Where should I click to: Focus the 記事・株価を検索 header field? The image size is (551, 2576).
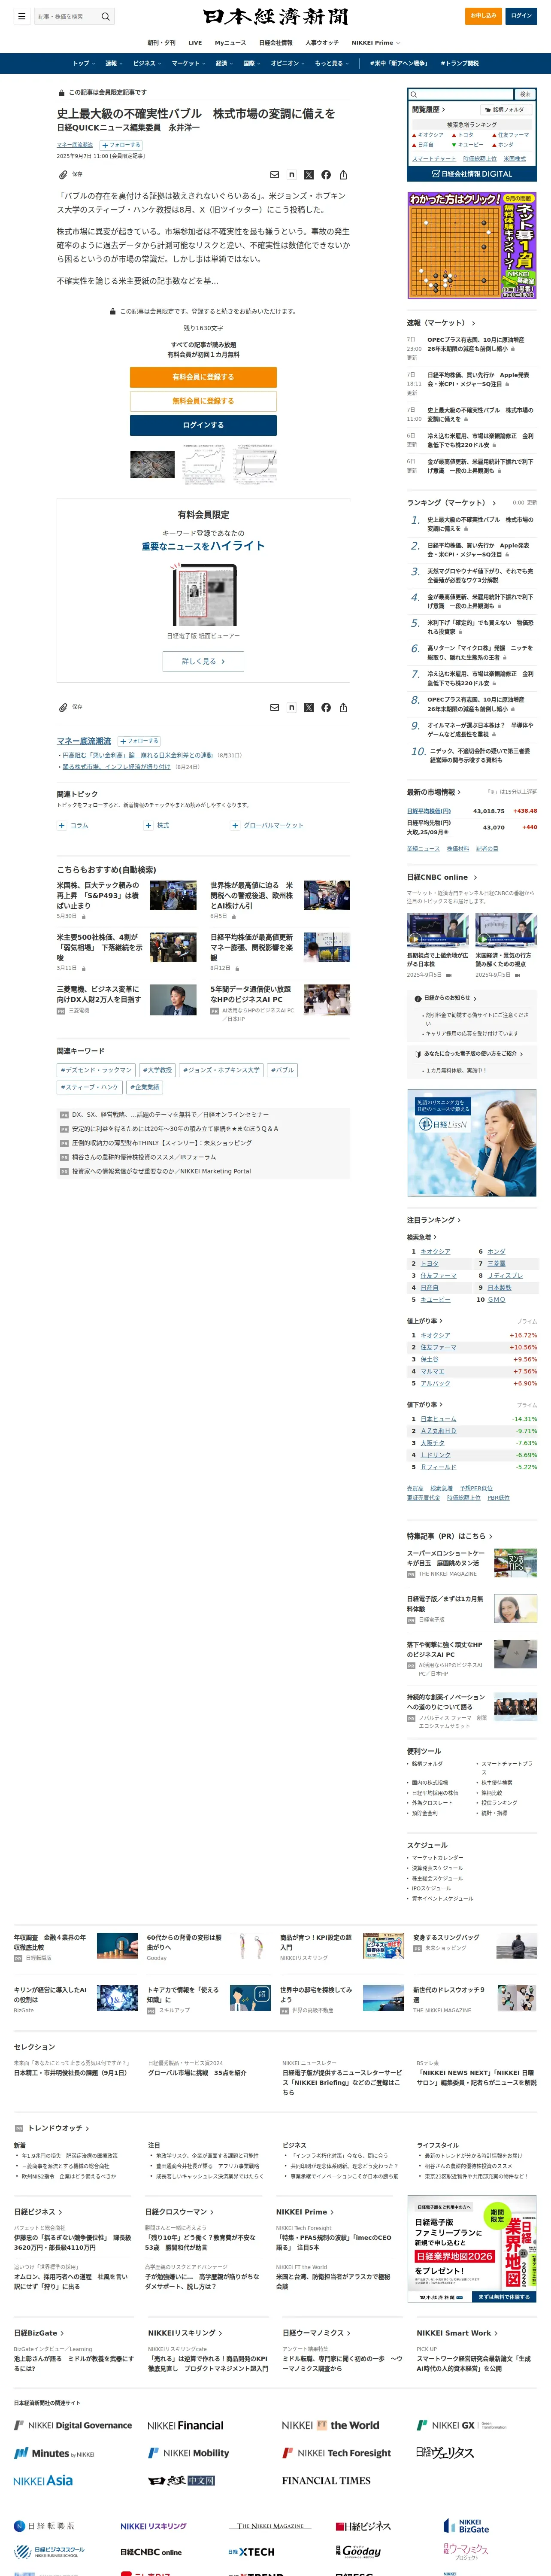(x=66, y=16)
